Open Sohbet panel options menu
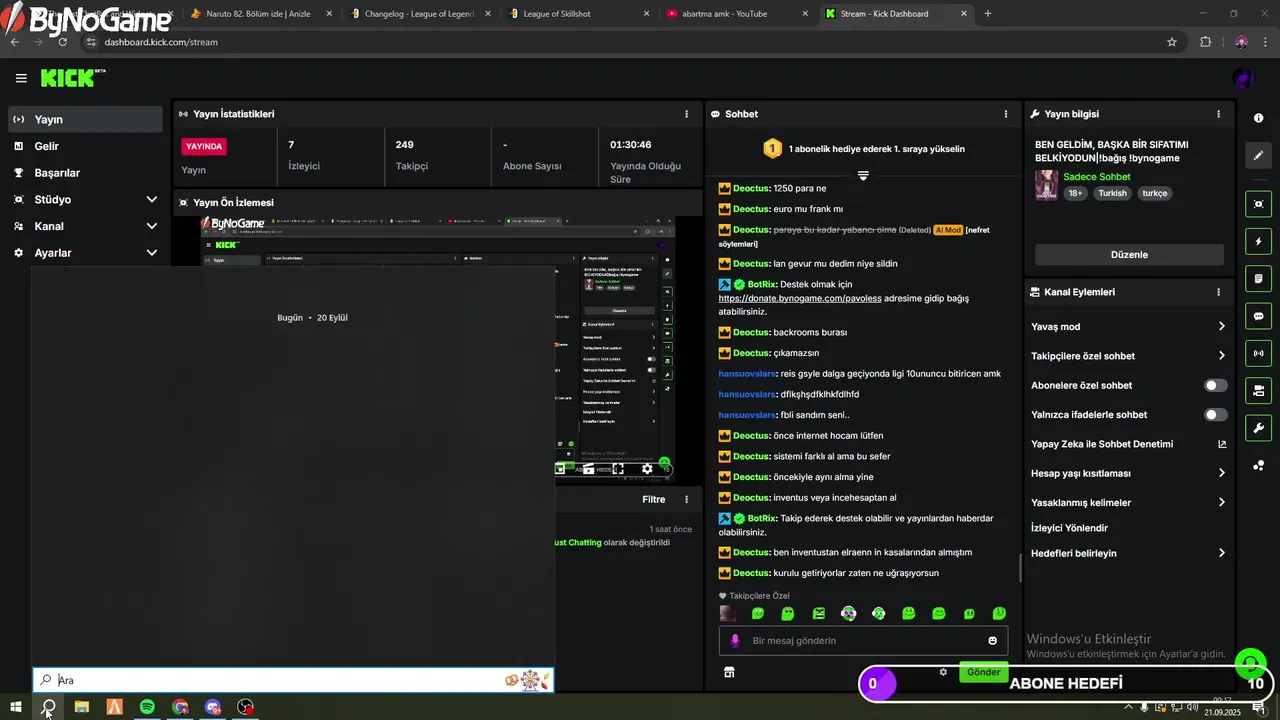 click(x=1006, y=114)
